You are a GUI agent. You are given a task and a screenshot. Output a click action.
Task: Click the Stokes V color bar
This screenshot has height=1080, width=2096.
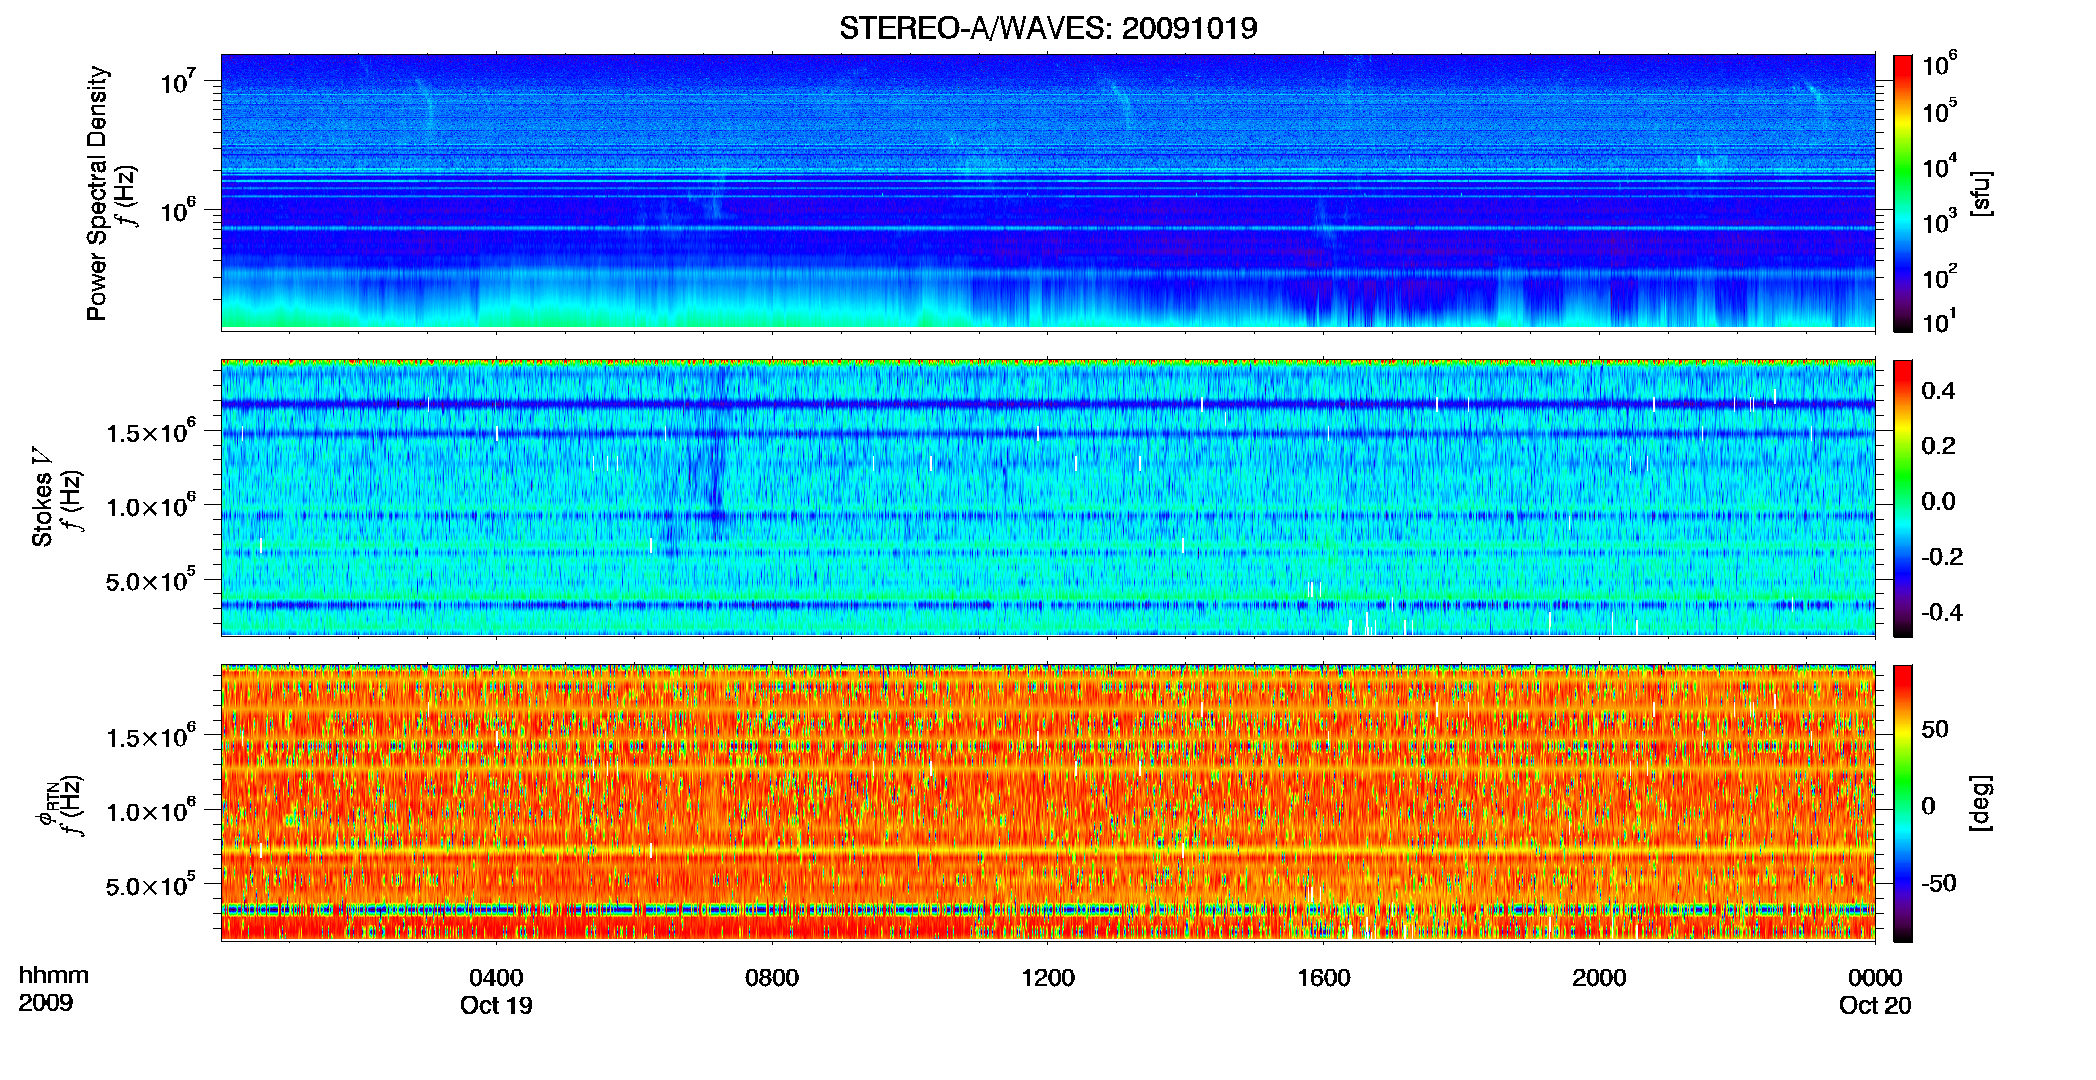tap(1903, 498)
